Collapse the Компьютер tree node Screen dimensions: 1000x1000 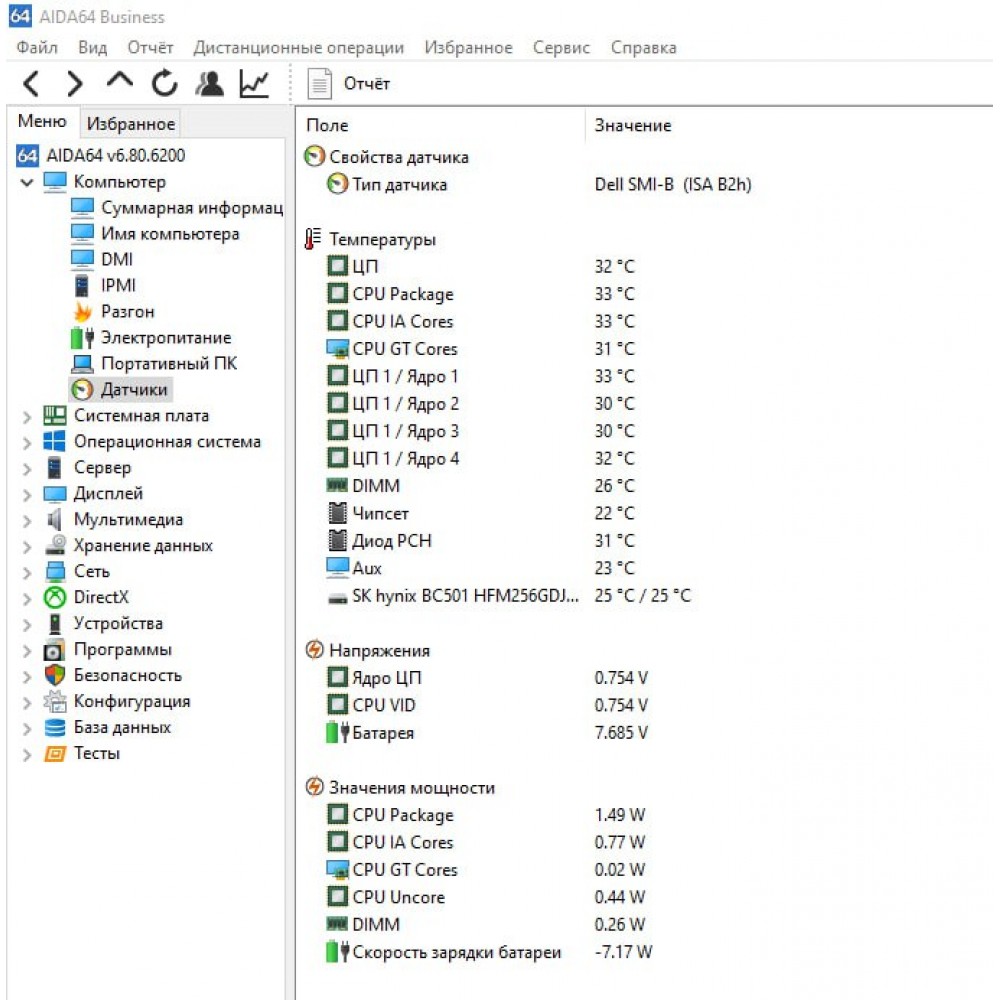[27, 182]
